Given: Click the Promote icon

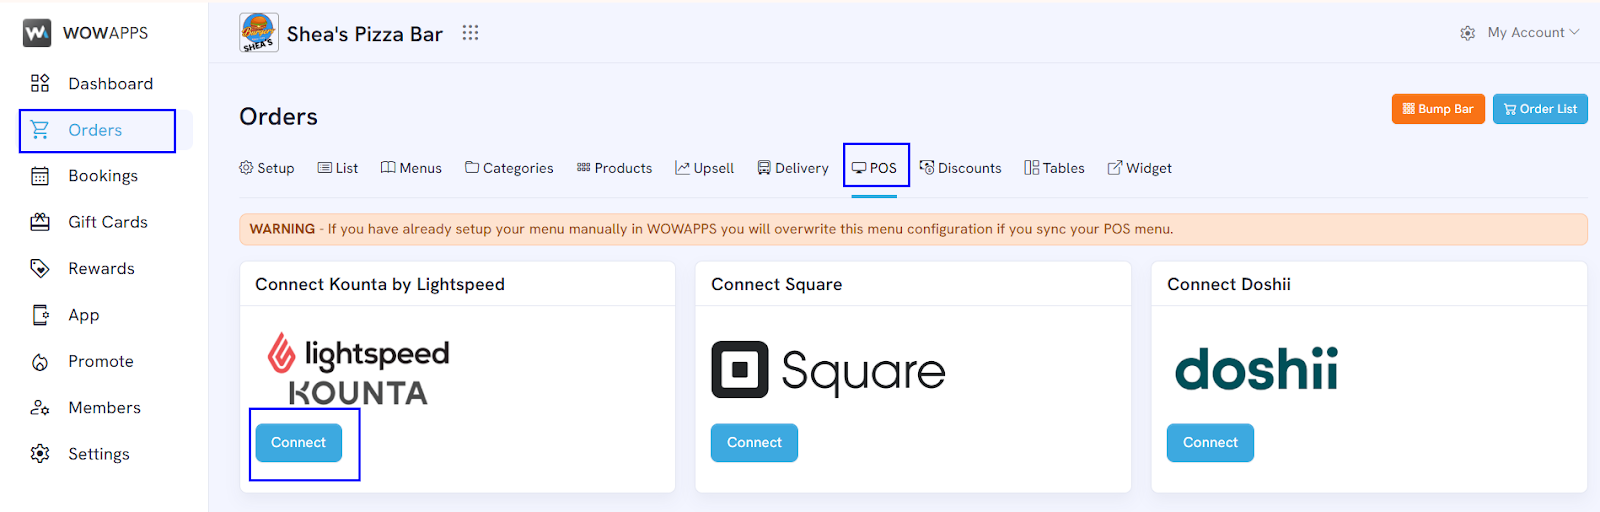Looking at the screenshot, I should click(40, 362).
